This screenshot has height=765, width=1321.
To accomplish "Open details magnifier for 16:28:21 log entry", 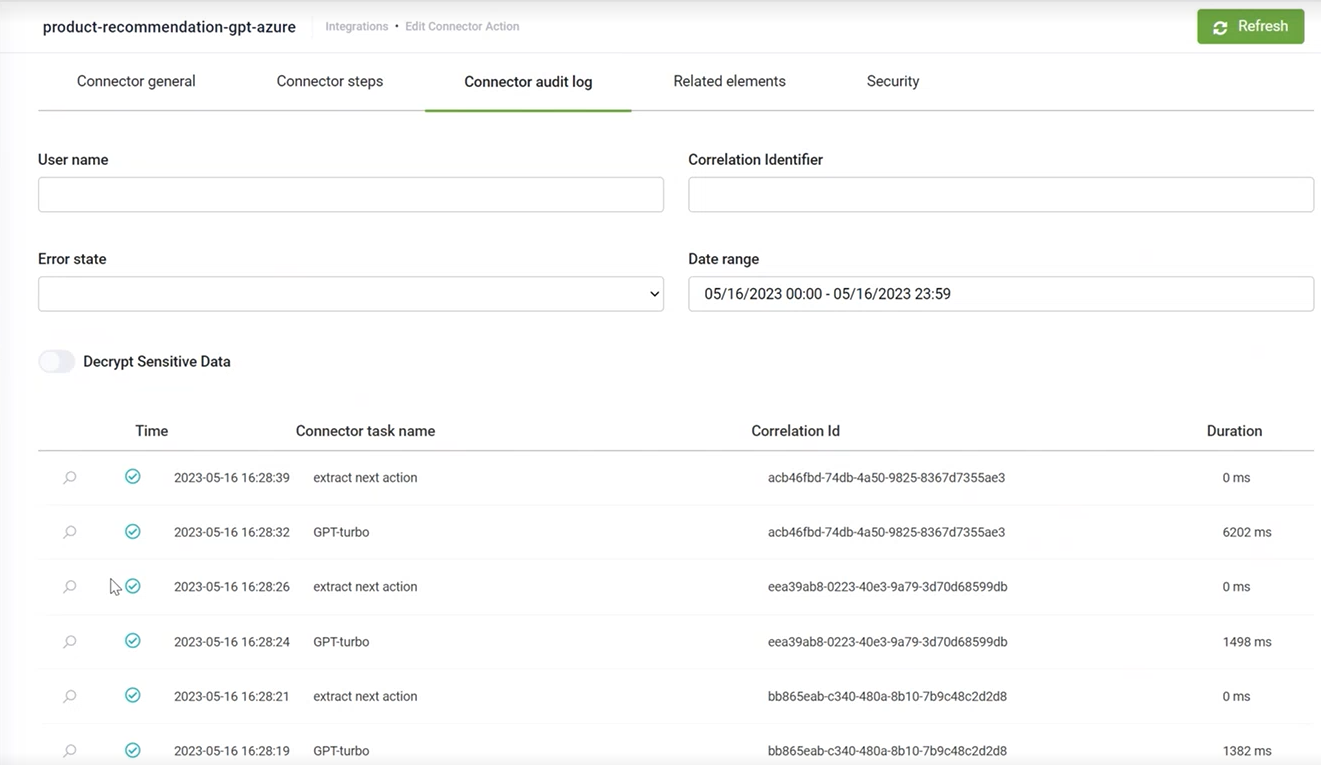I will (x=70, y=696).
